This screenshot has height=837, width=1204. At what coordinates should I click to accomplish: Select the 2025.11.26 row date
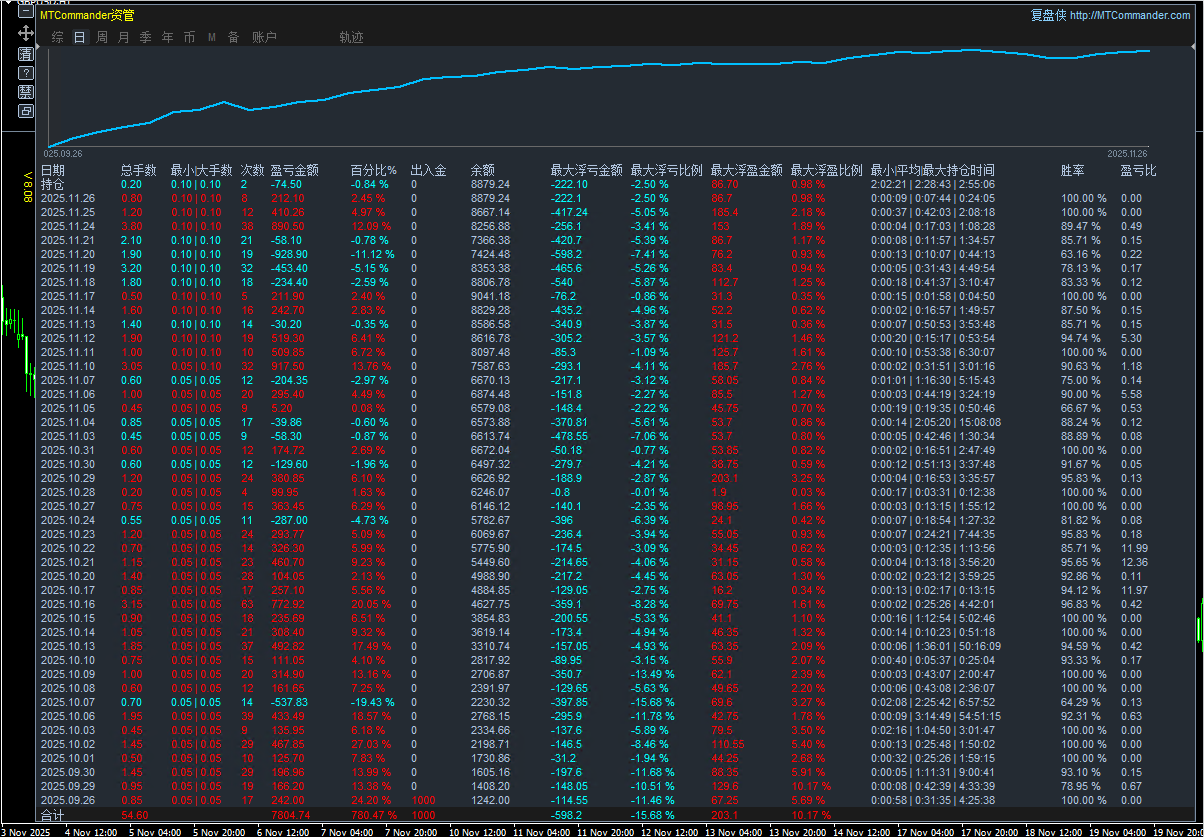[x=68, y=198]
